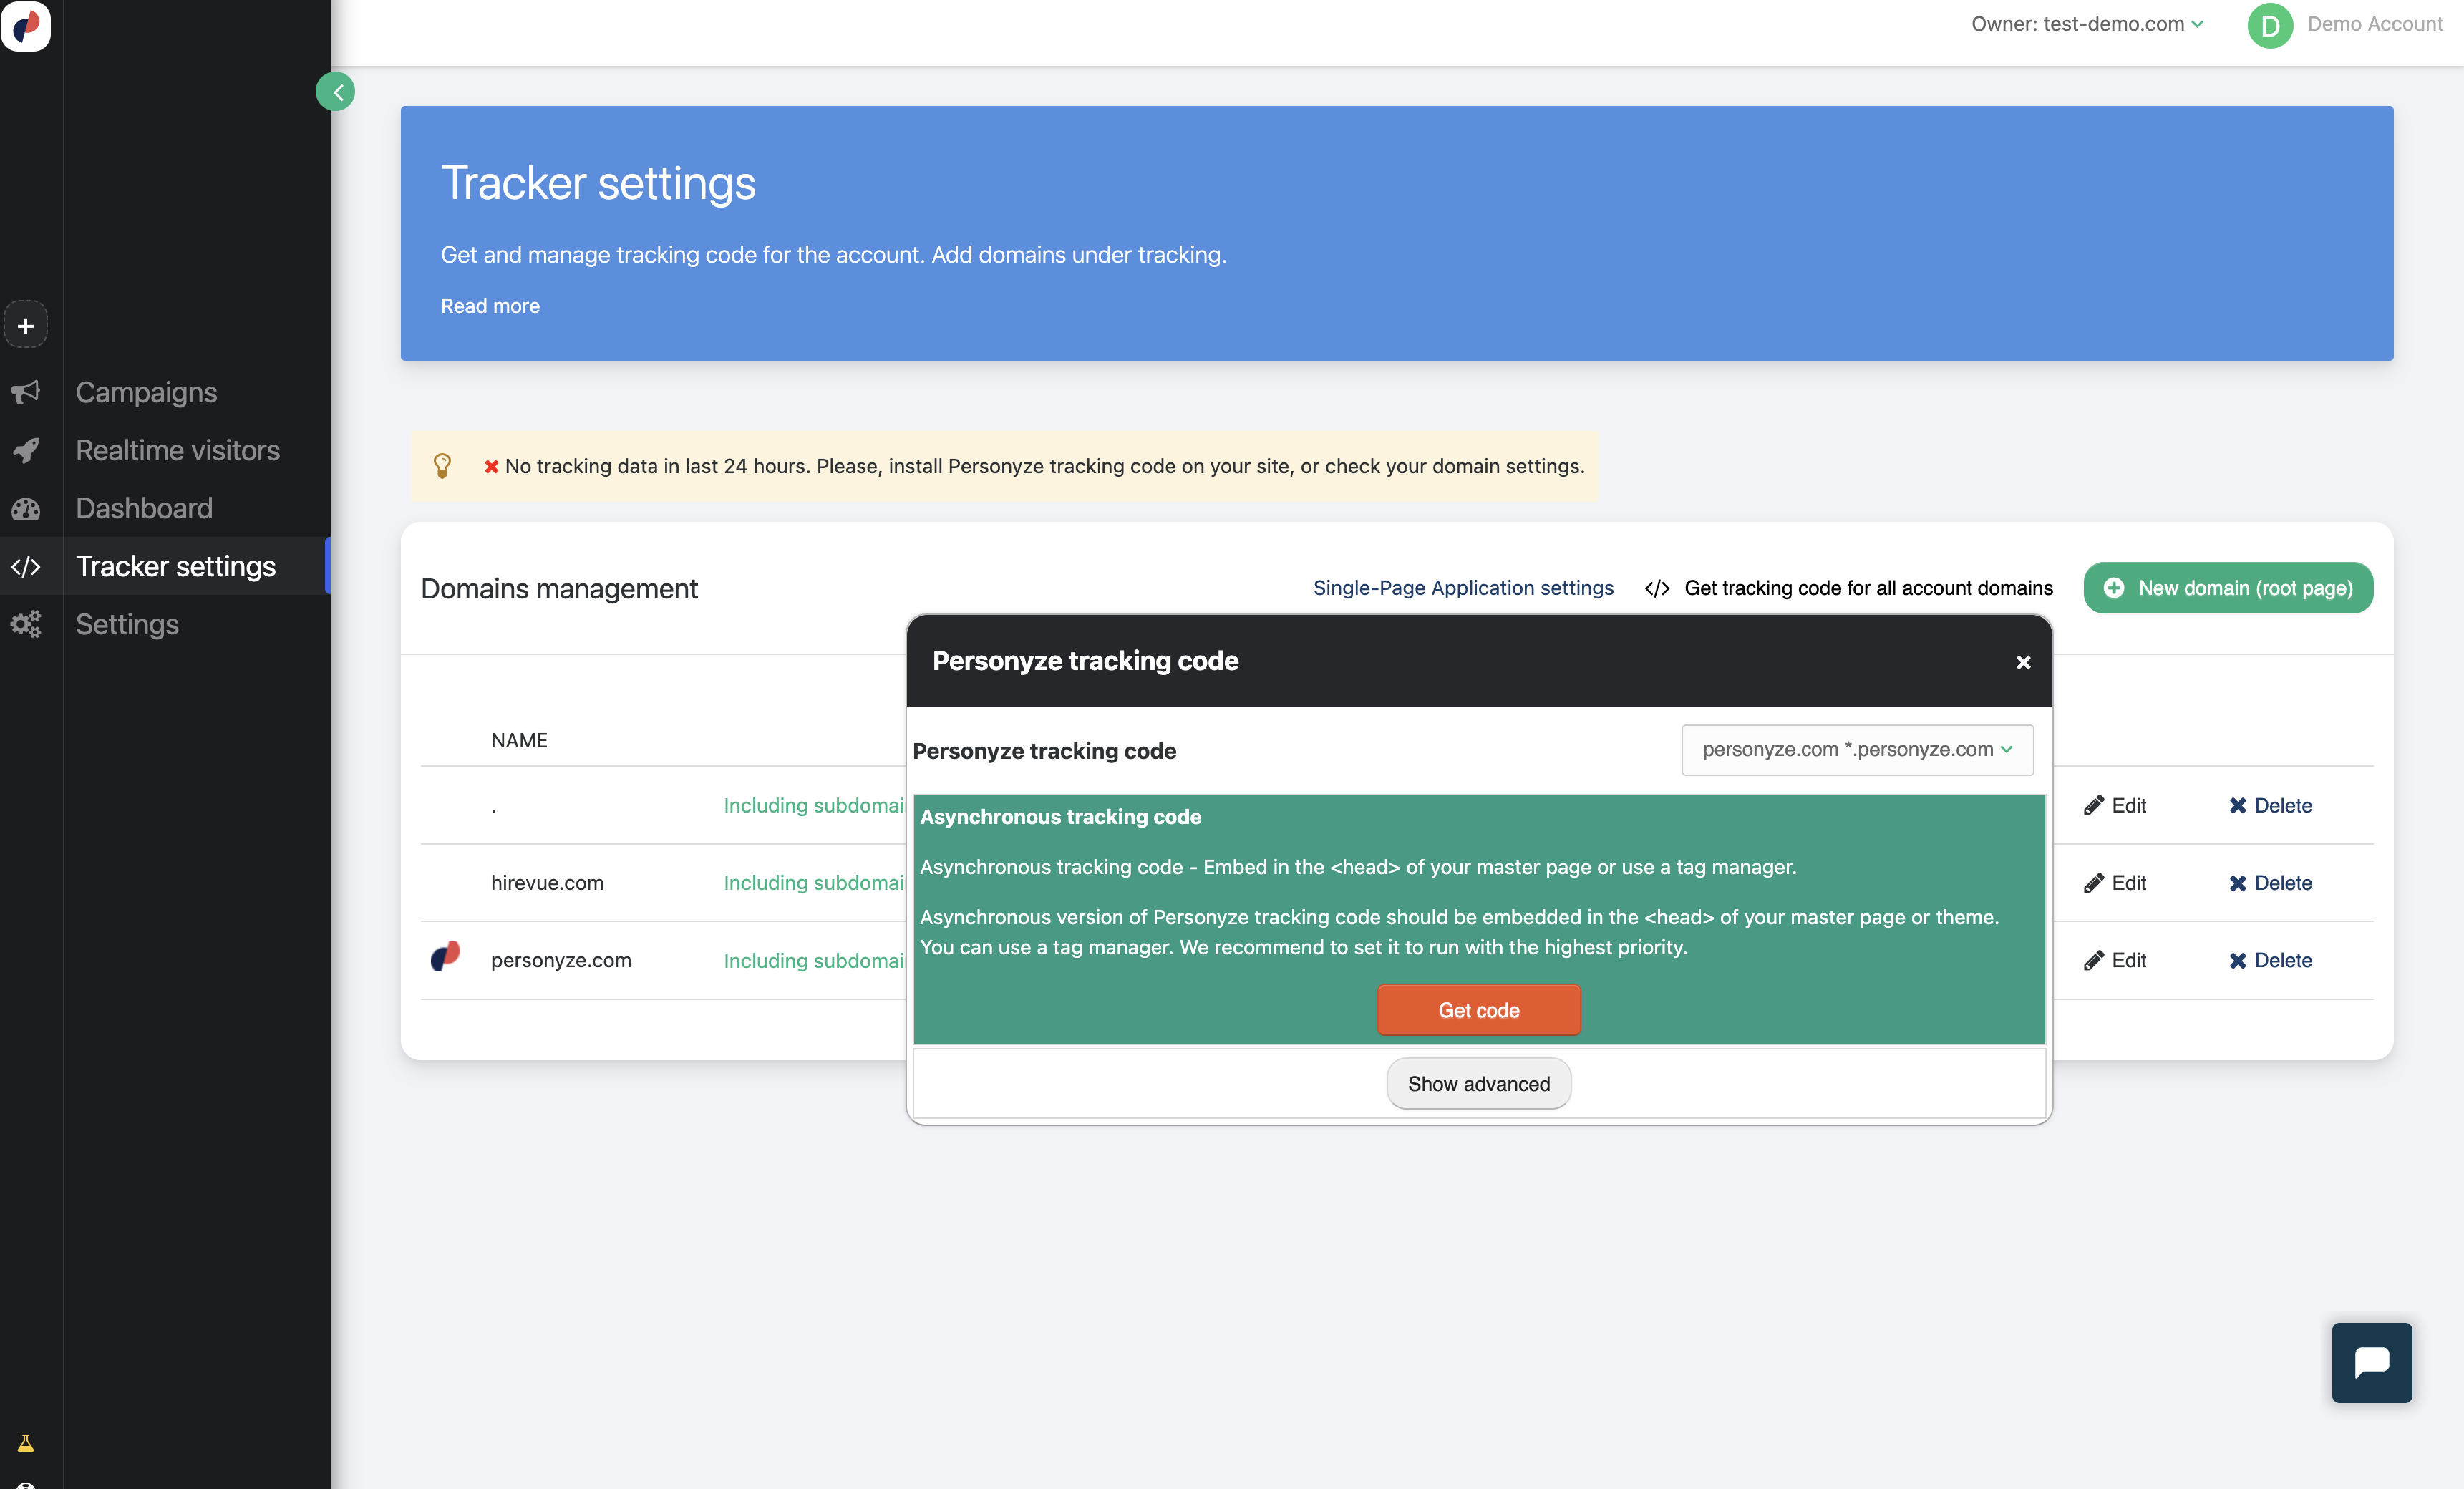
Task: Click the red X warning icon
Action: (x=491, y=466)
